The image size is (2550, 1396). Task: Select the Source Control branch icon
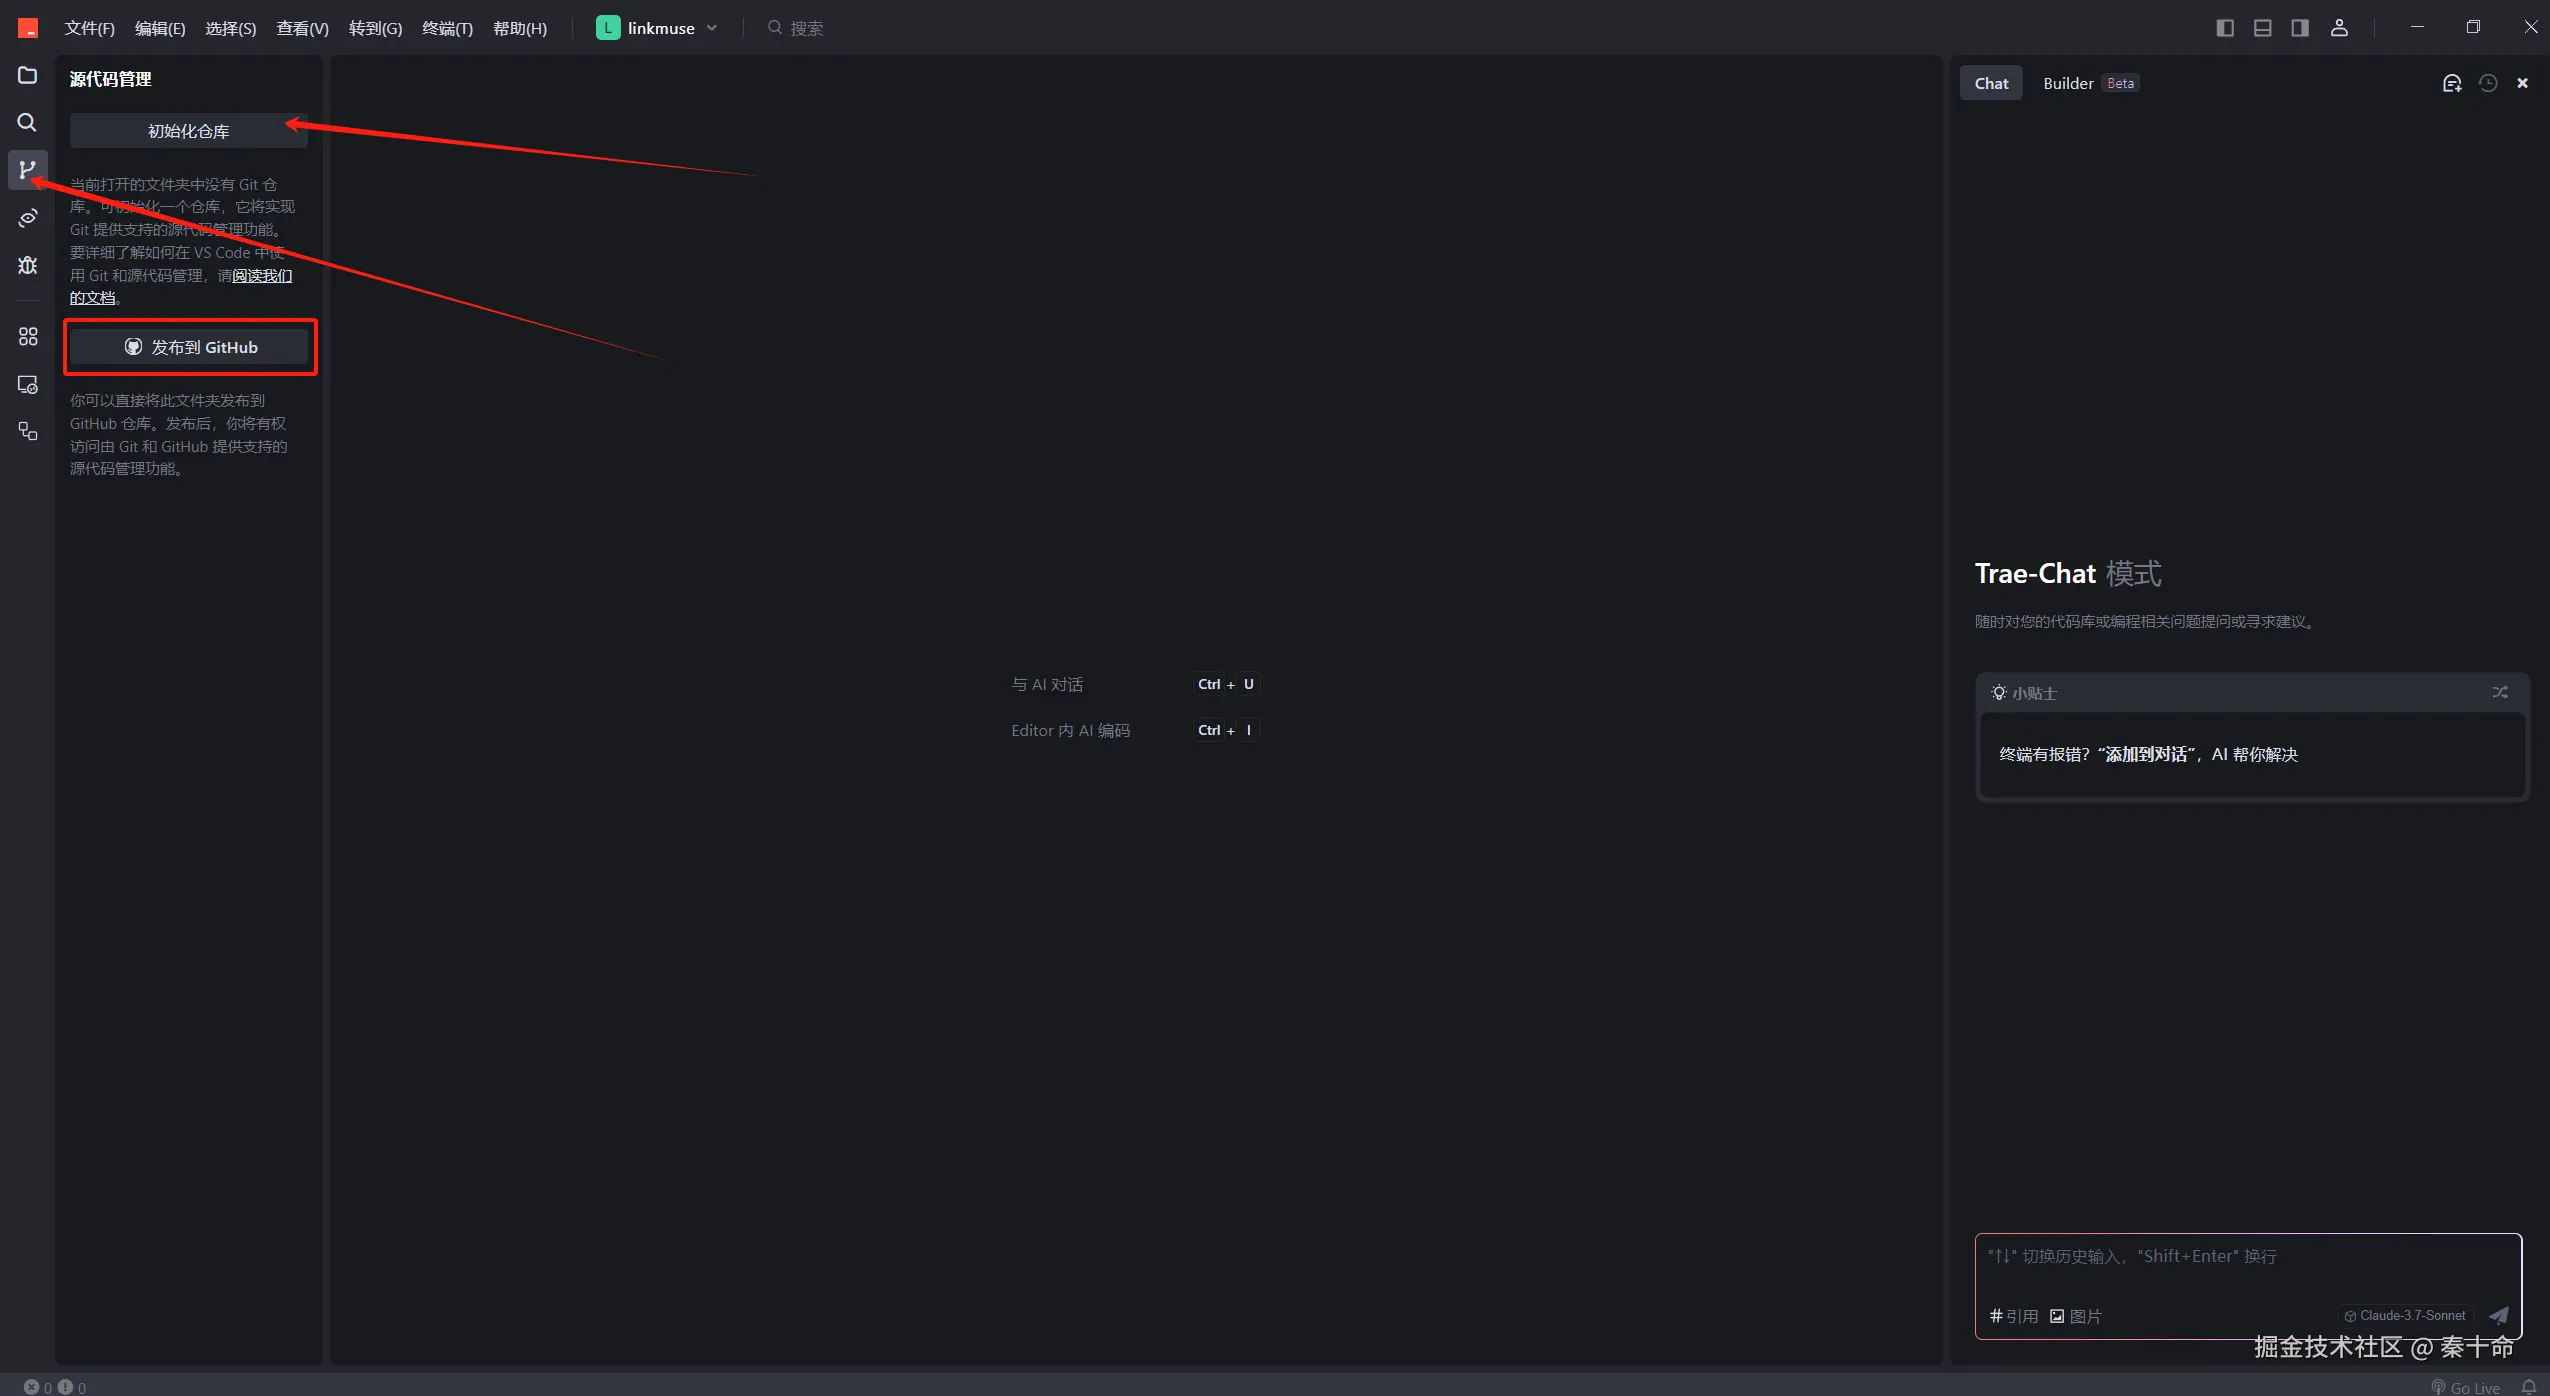tap(27, 170)
